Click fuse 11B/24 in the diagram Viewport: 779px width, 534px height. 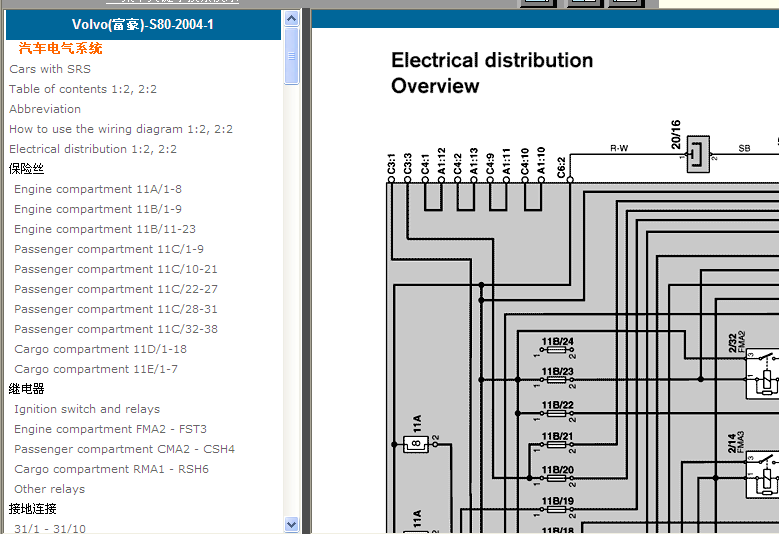pyautogui.click(x=556, y=350)
